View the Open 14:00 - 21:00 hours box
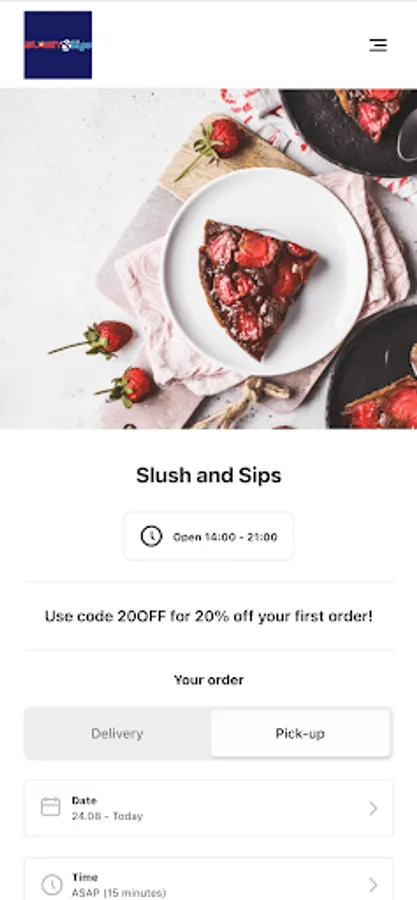This screenshot has height=900, width=417. tap(209, 537)
